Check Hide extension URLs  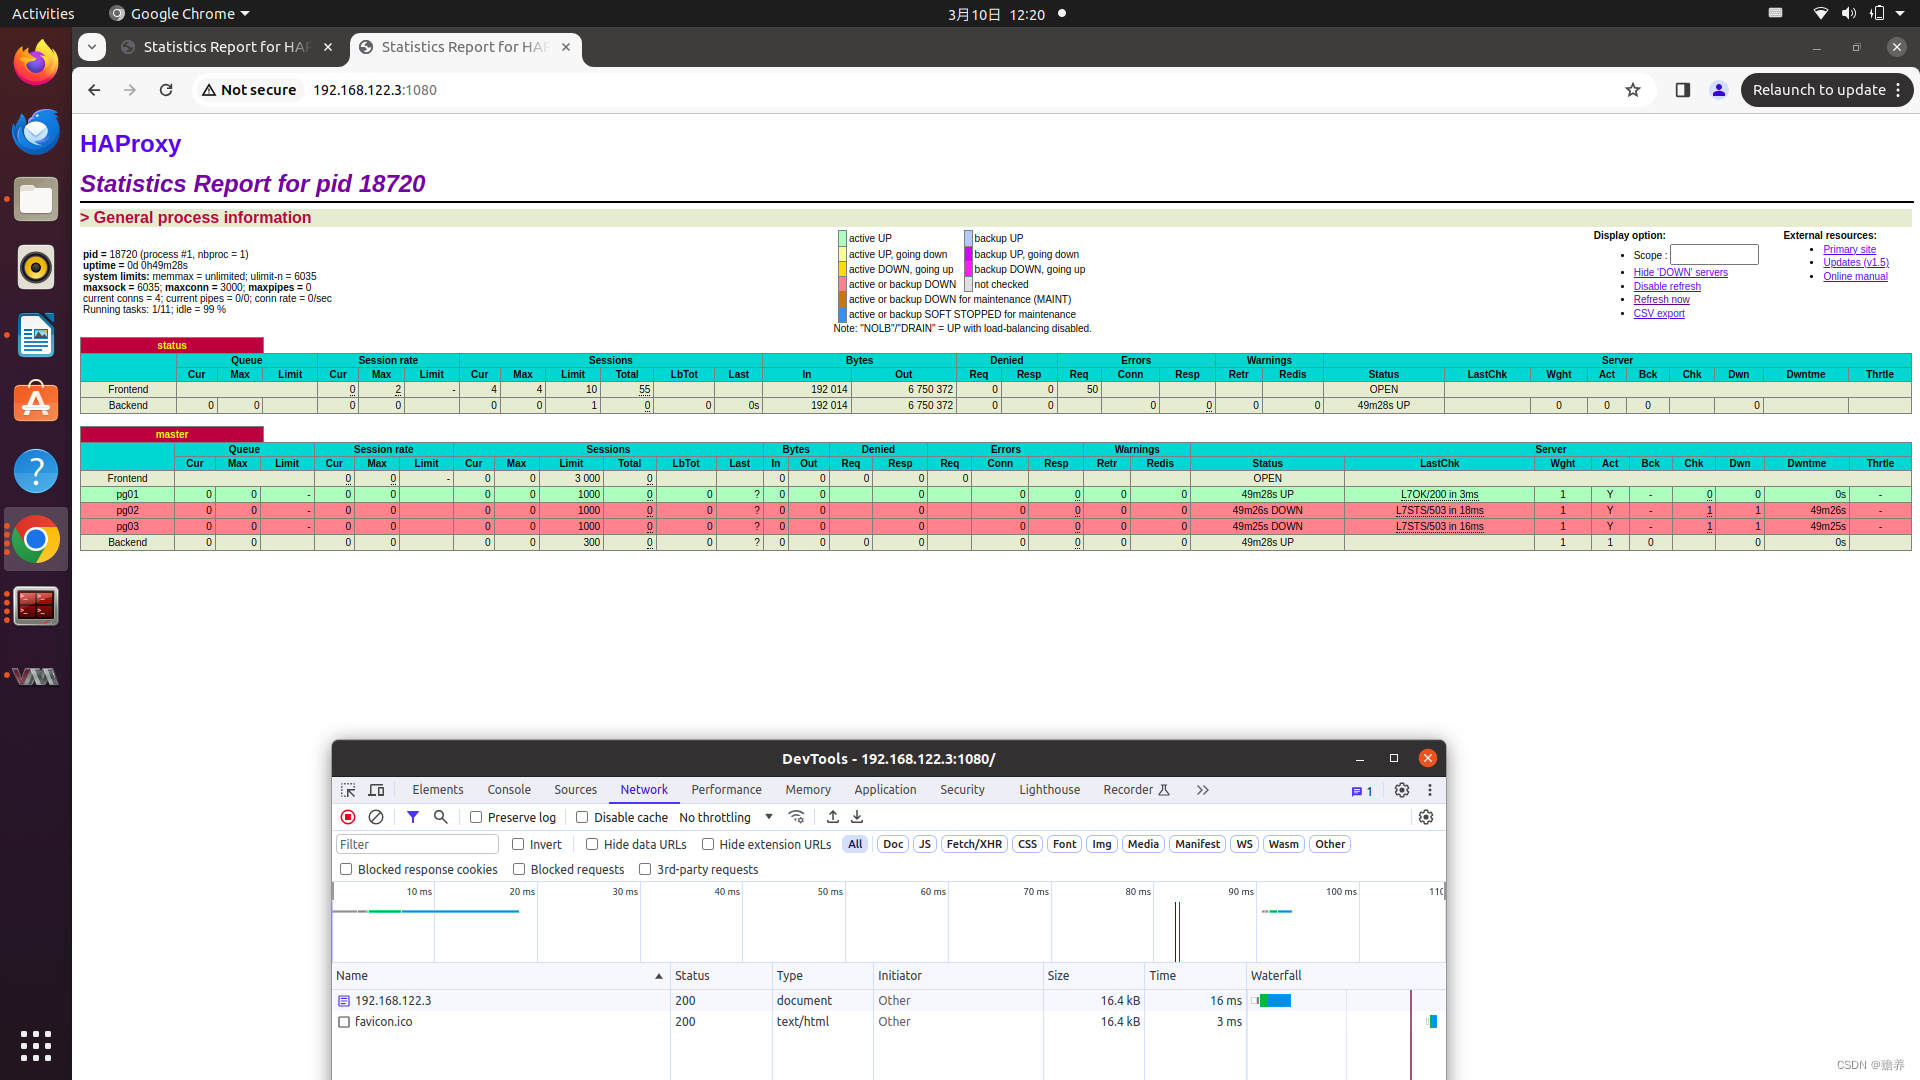click(708, 844)
